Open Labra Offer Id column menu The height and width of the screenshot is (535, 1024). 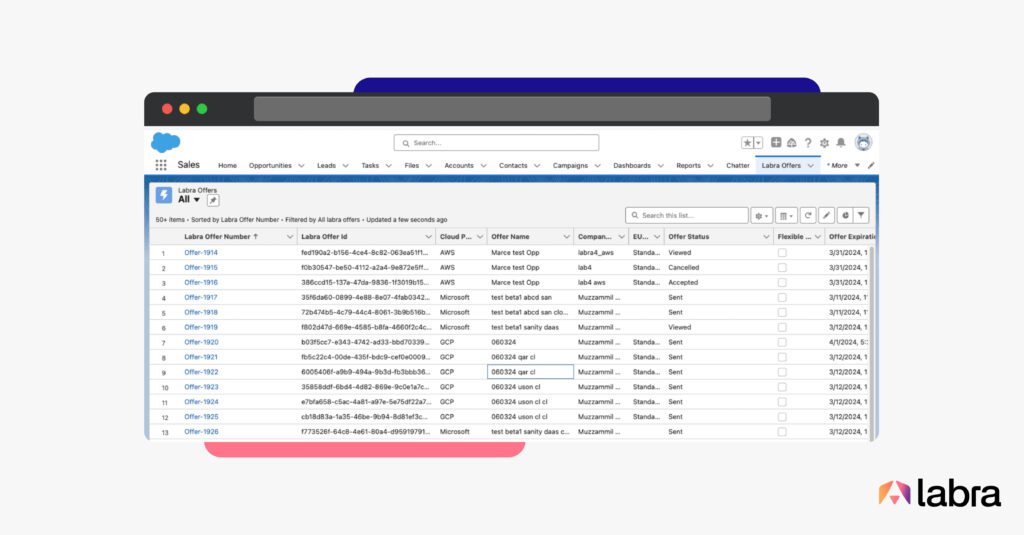tap(428, 237)
